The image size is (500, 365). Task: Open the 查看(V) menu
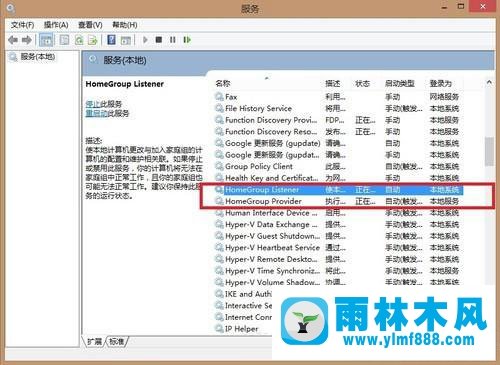(90, 25)
